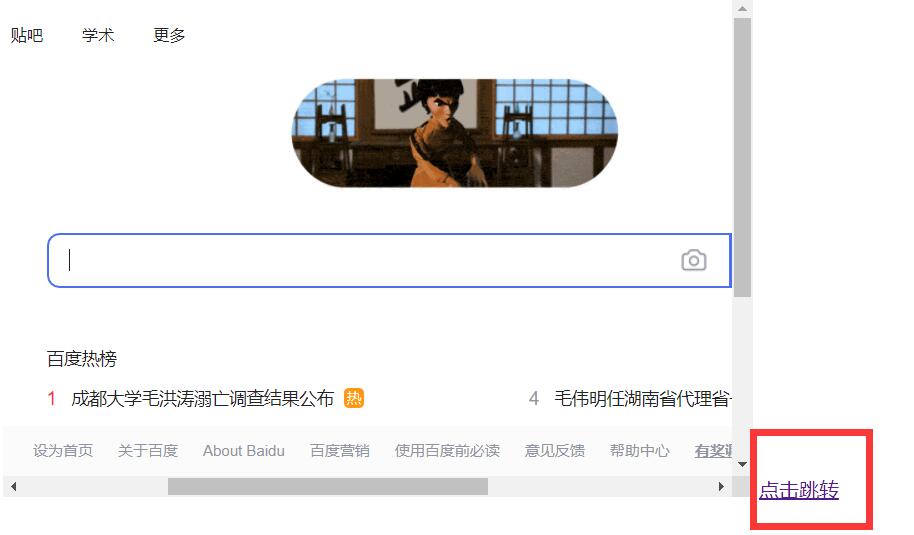Open the 贴吧 navigation item
The height and width of the screenshot is (535, 914).
click(x=27, y=35)
